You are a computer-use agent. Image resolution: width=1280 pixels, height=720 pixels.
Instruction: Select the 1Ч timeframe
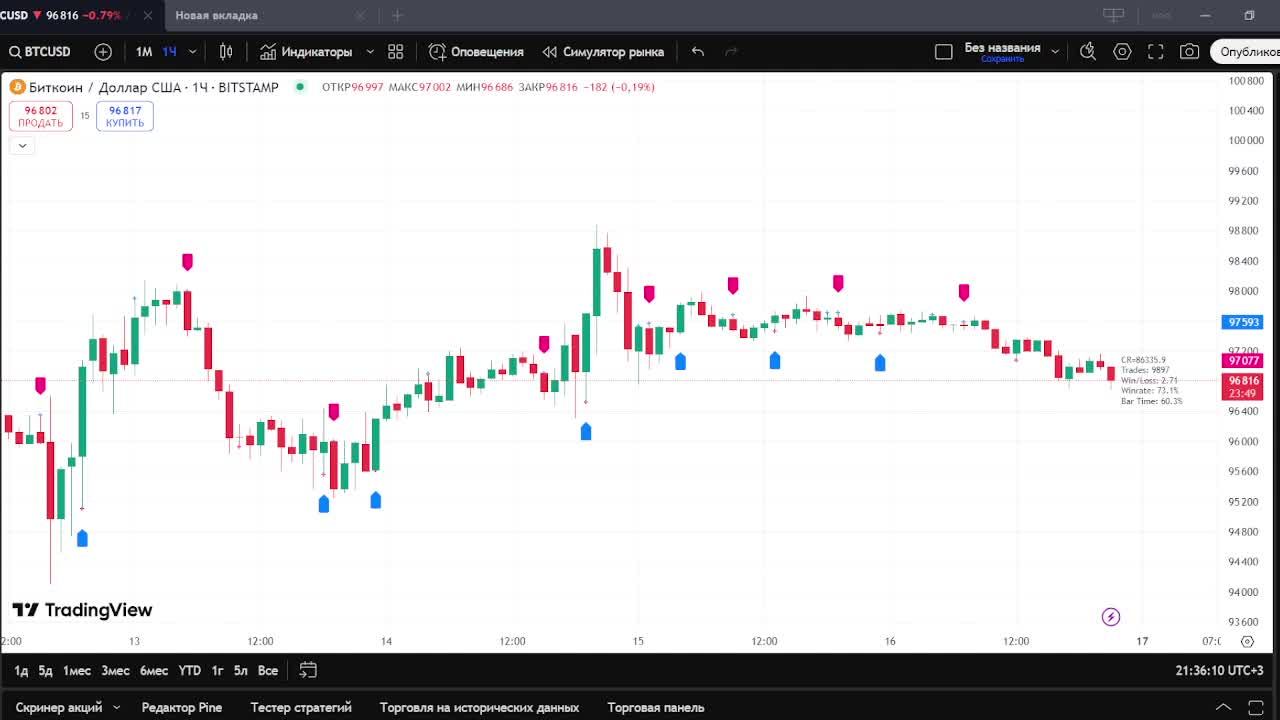click(169, 52)
